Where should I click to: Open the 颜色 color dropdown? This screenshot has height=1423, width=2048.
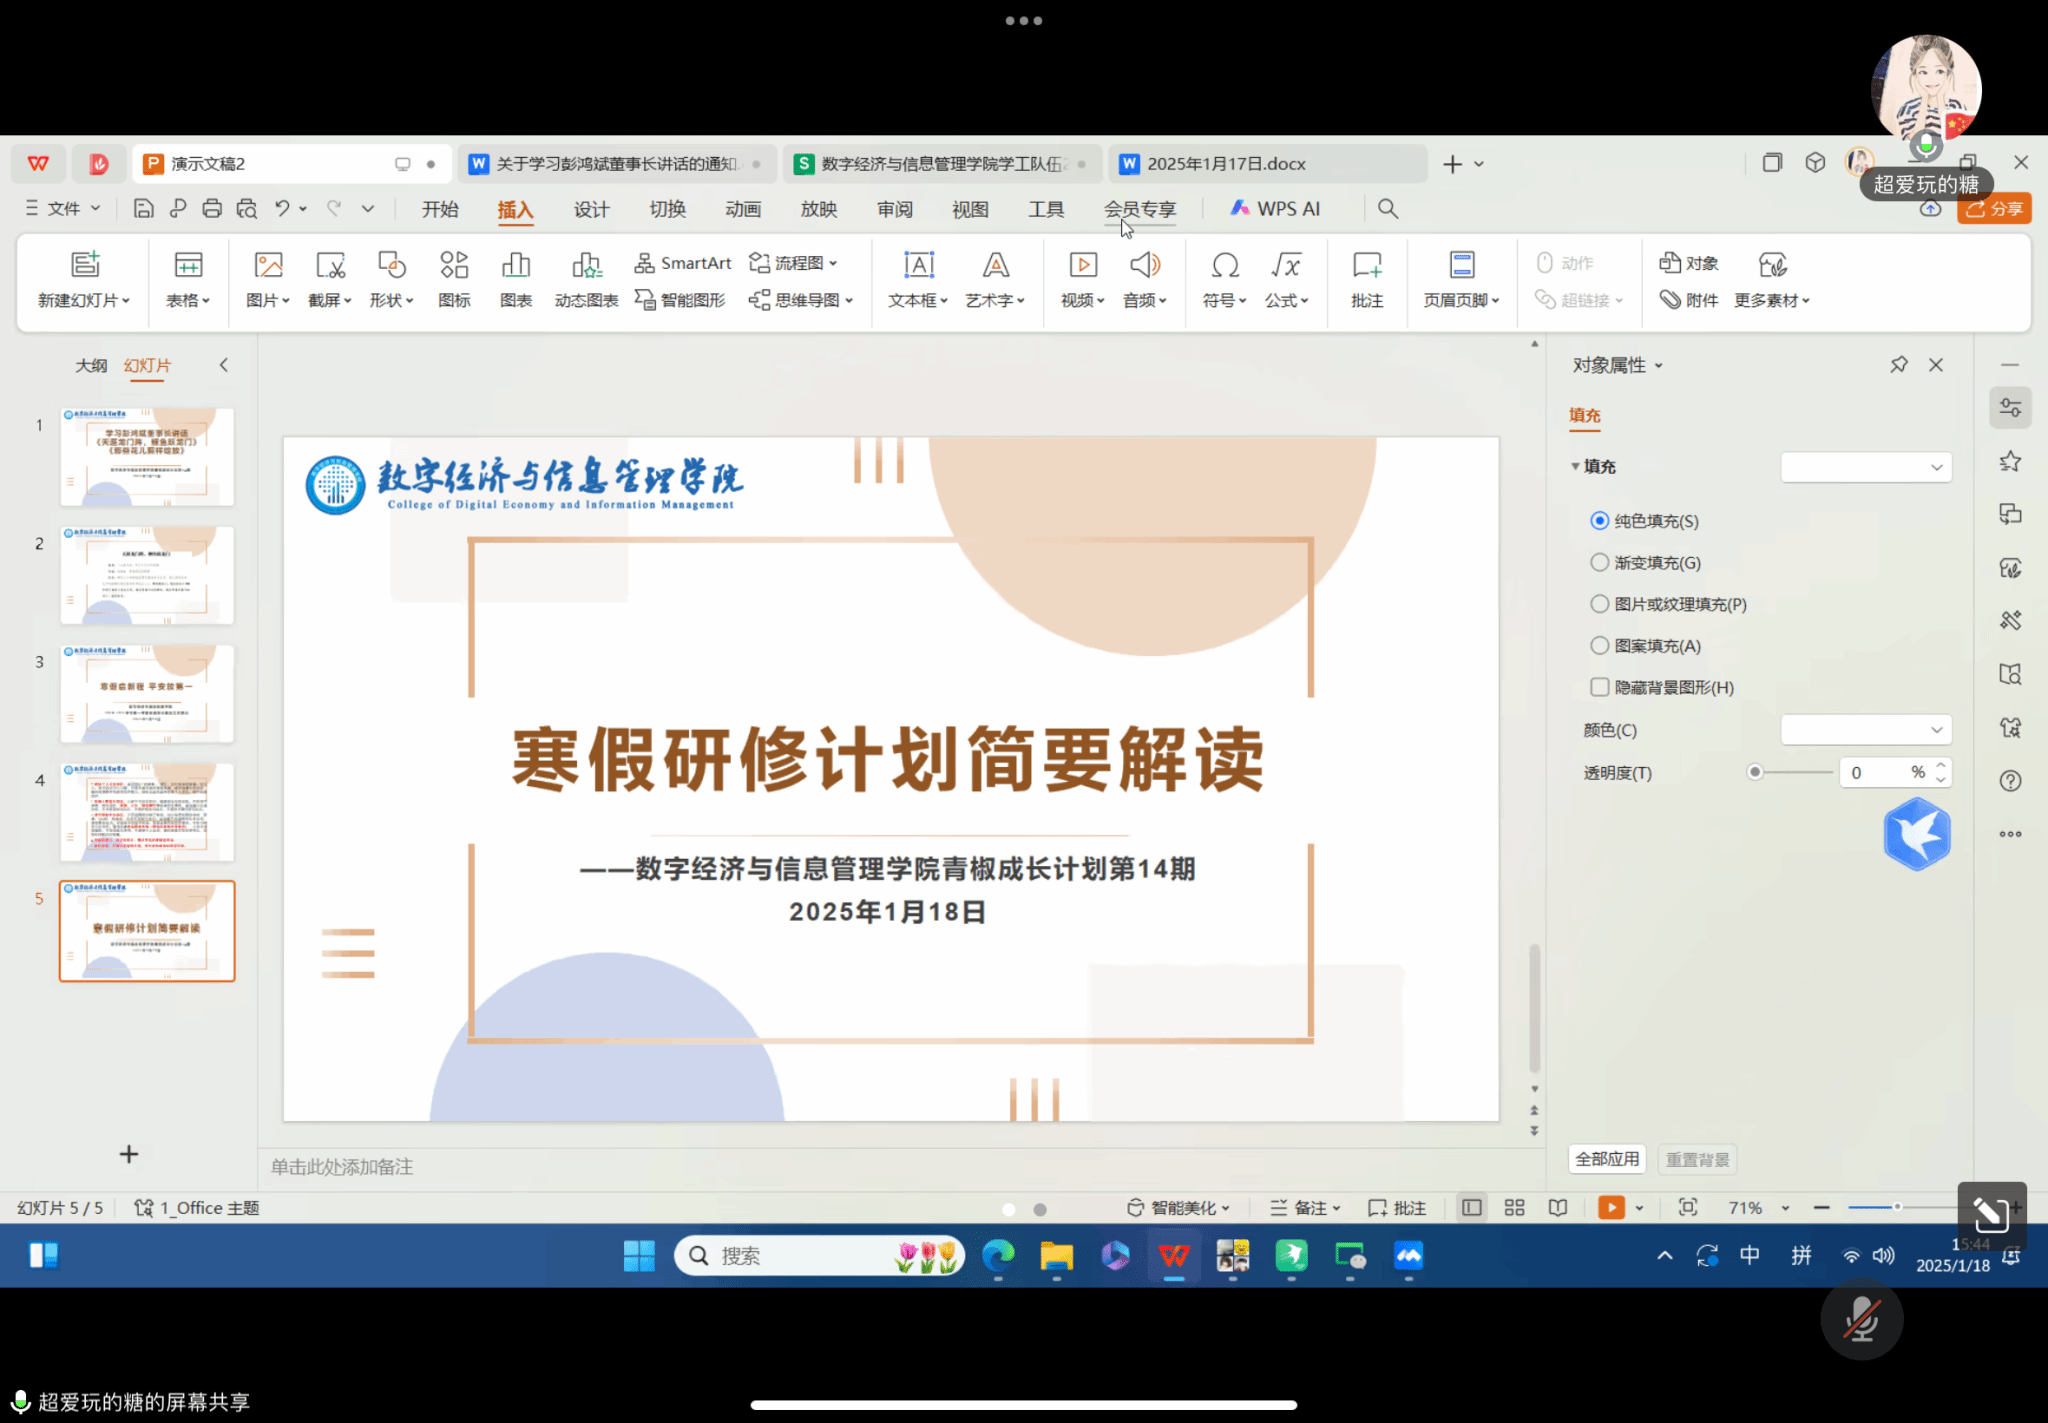click(1865, 730)
